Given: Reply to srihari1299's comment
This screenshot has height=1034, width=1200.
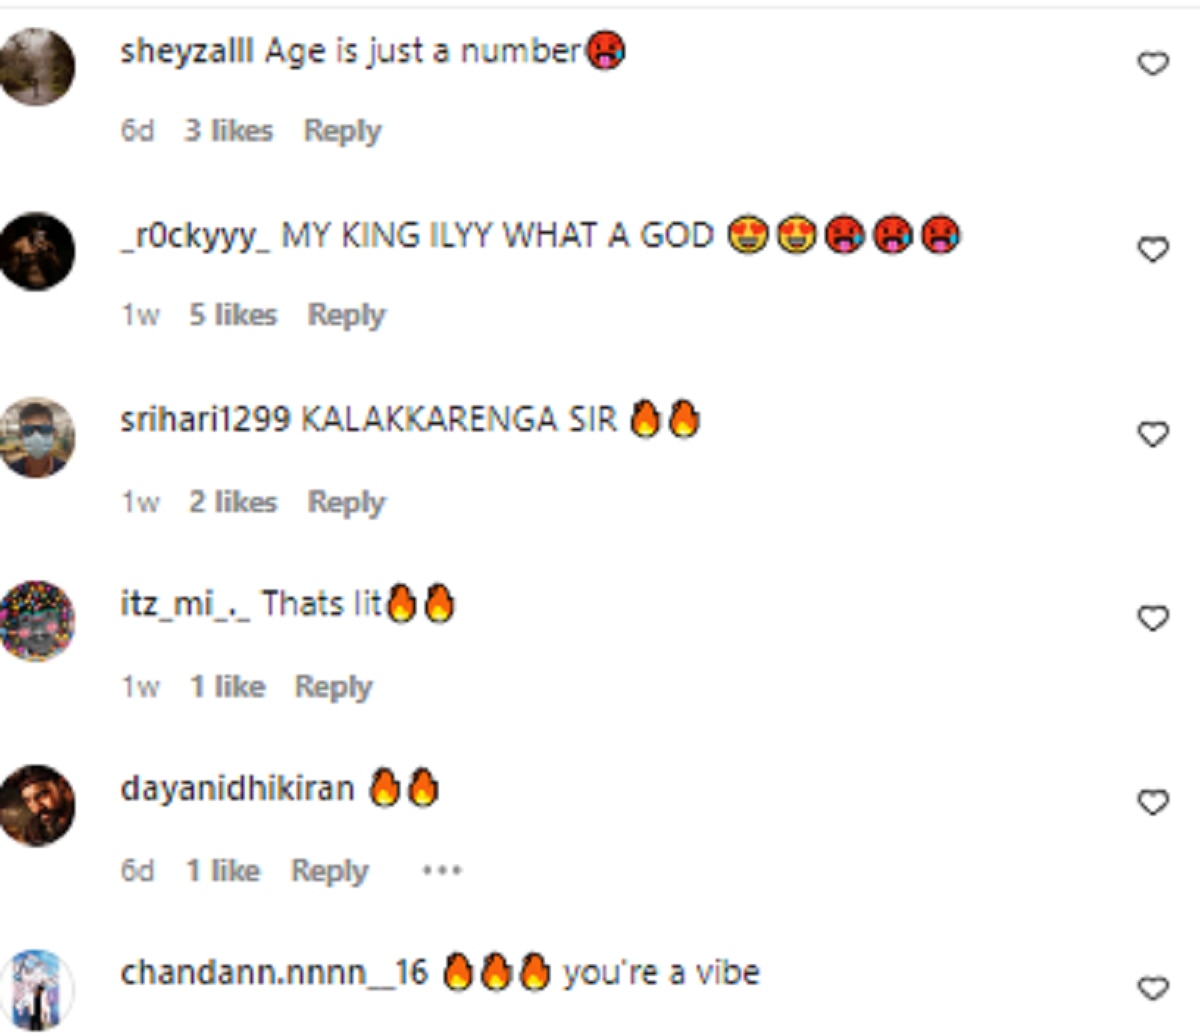Looking at the screenshot, I should point(346,502).
